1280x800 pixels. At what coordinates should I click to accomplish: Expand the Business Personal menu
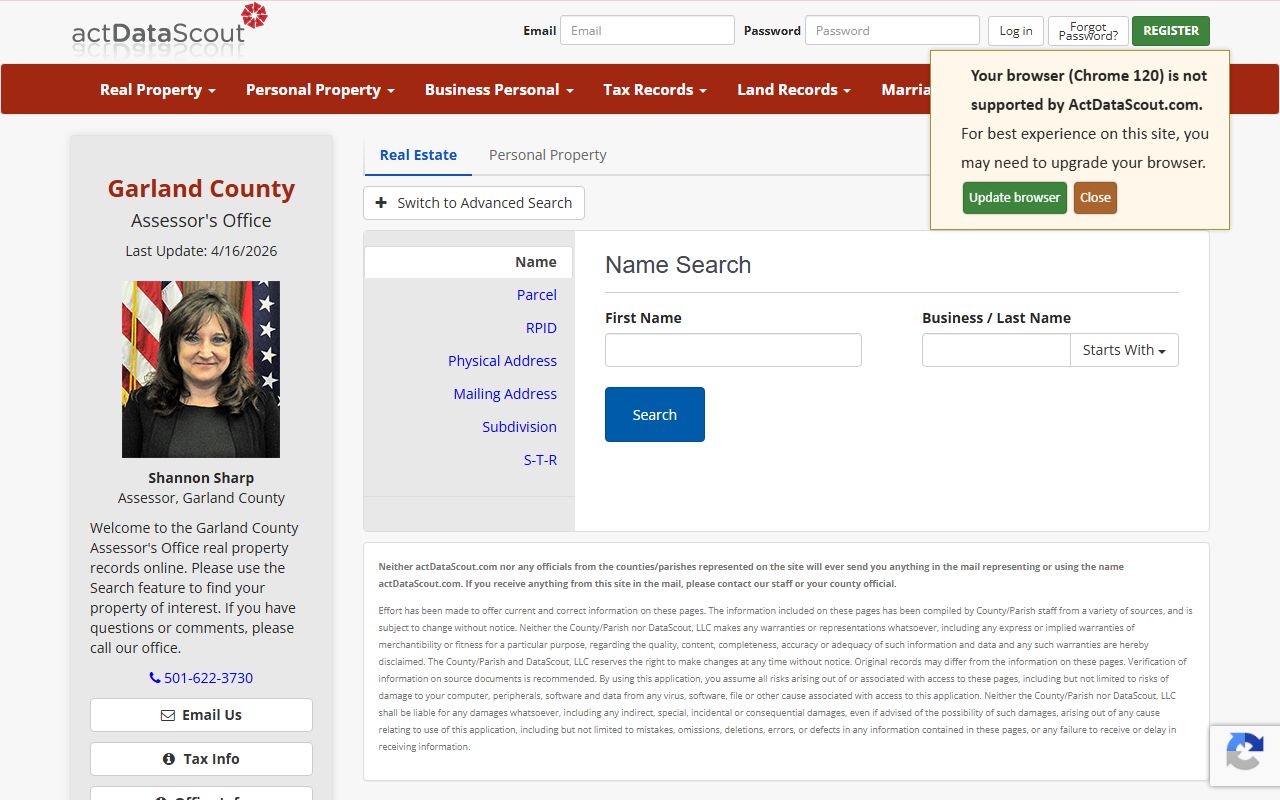pos(499,89)
